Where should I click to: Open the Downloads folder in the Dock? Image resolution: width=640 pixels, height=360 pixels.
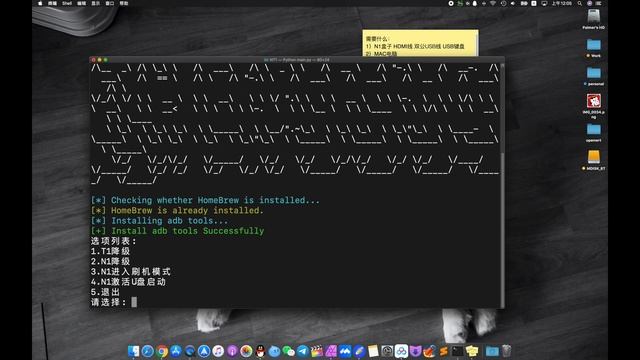pyautogui.click(x=492, y=351)
